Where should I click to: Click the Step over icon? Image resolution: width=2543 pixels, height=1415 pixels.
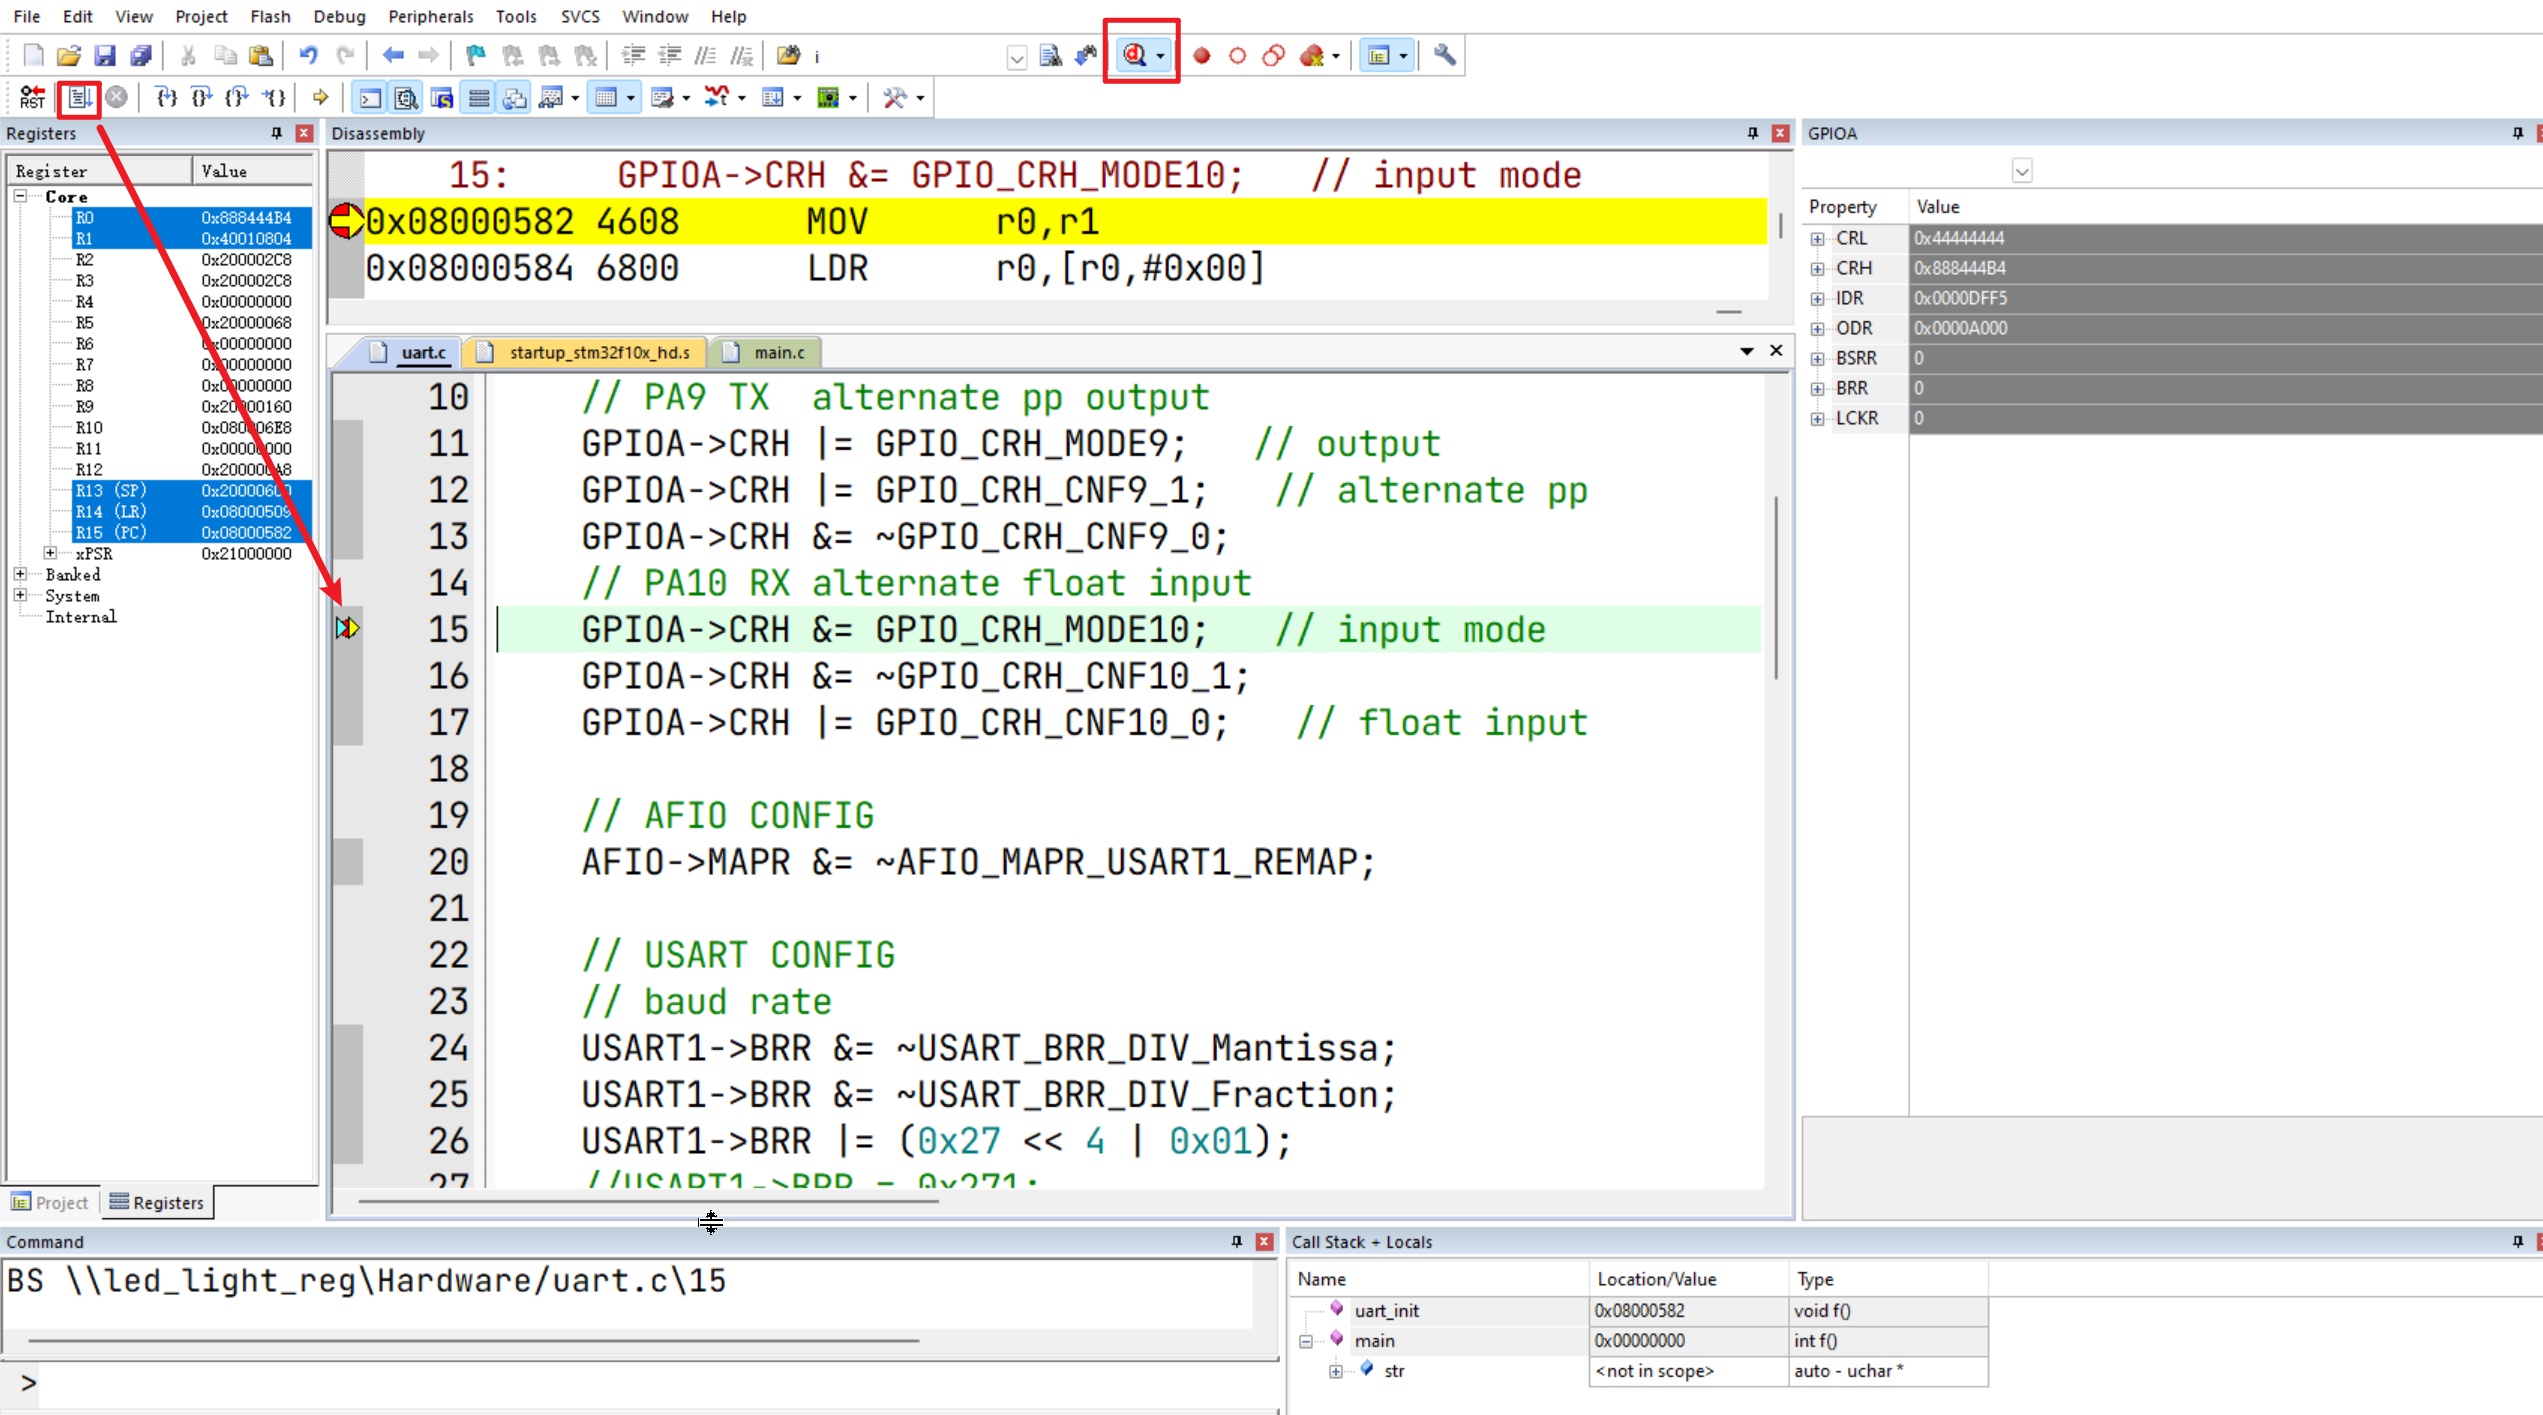pyautogui.click(x=202, y=97)
